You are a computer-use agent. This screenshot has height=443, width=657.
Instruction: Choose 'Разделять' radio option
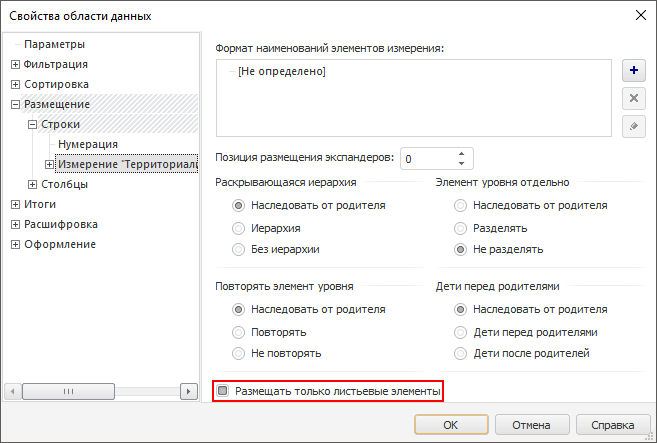point(460,227)
